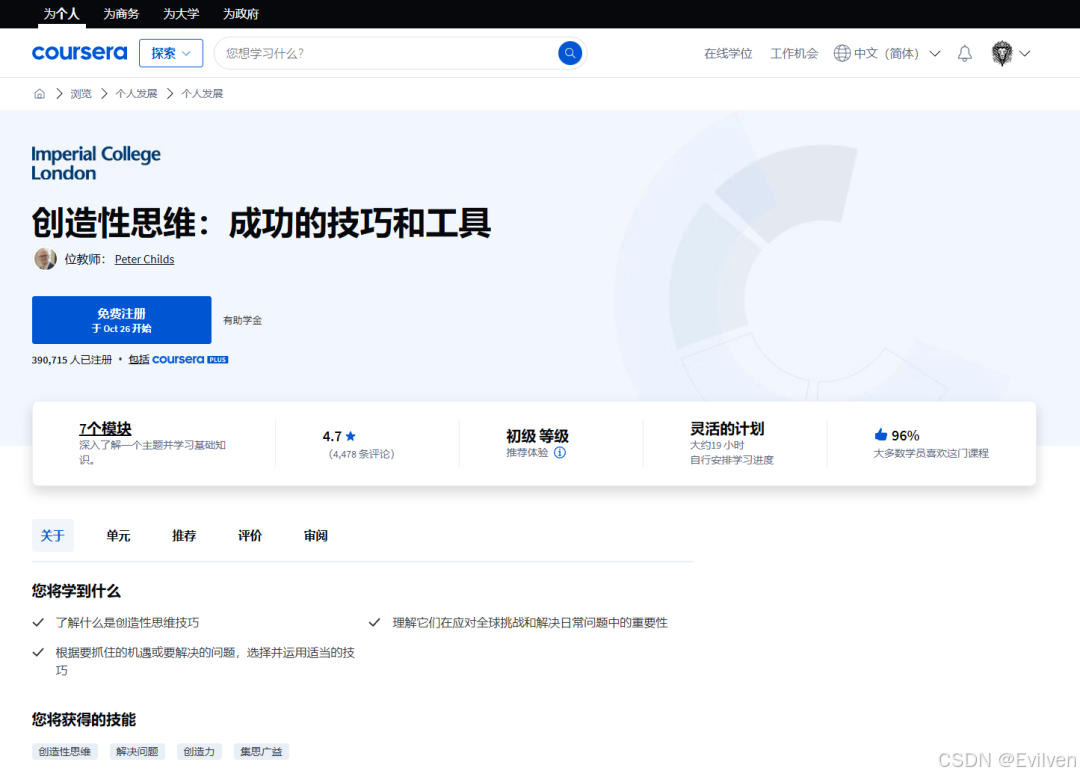Switch to the 评价 tab
1080x777 pixels.
coord(250,536)
